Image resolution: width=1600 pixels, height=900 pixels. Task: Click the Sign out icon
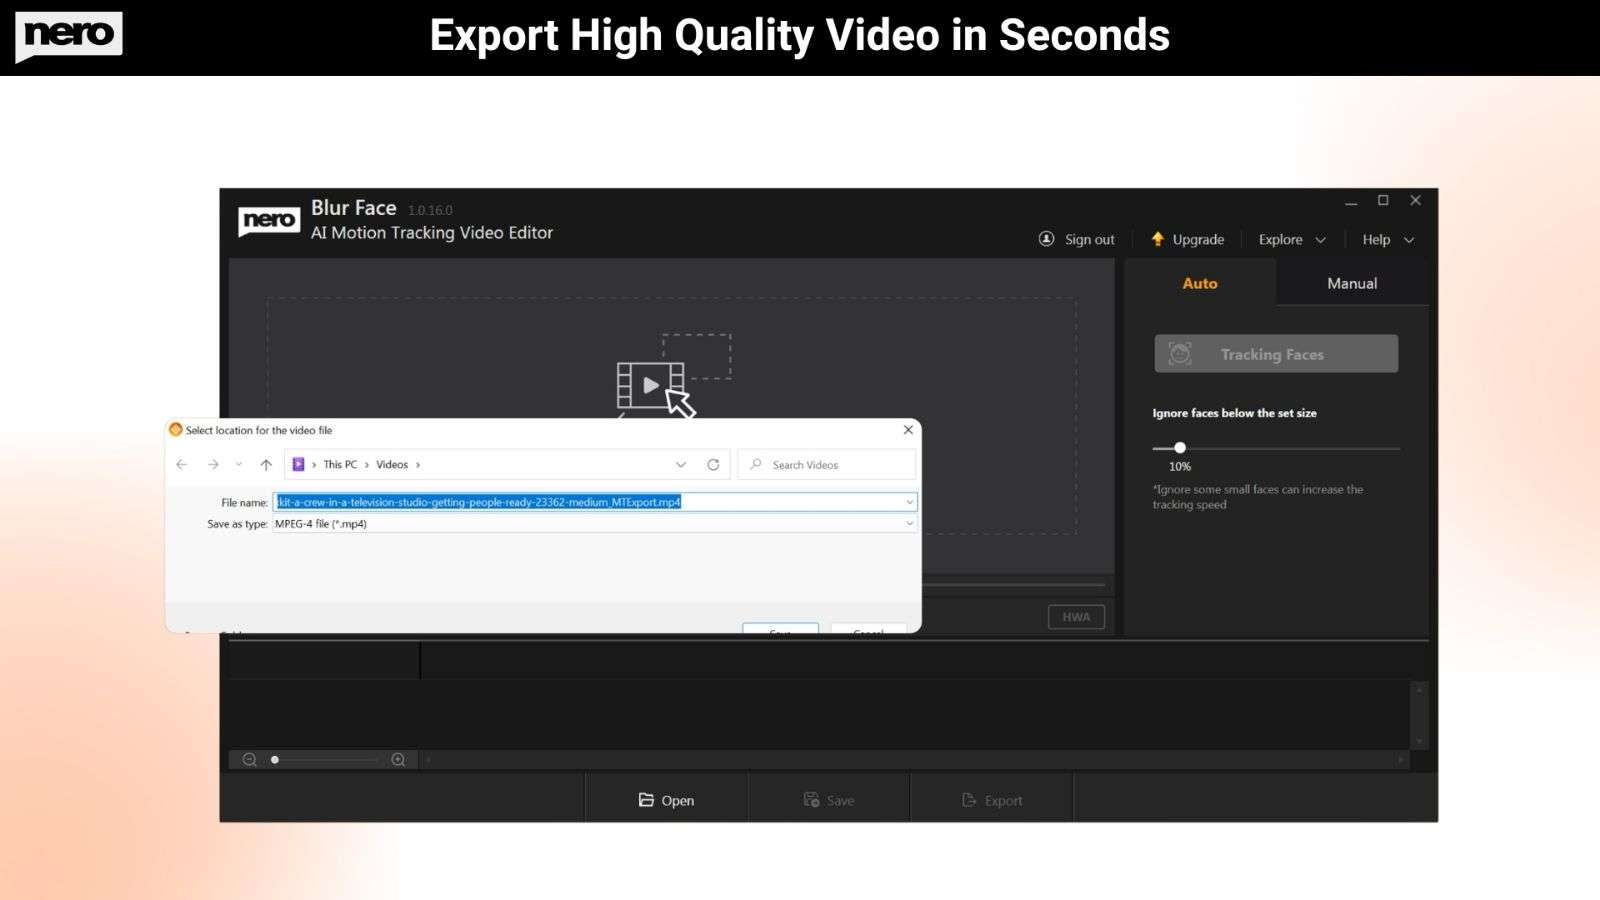[x=1045, y=239]
